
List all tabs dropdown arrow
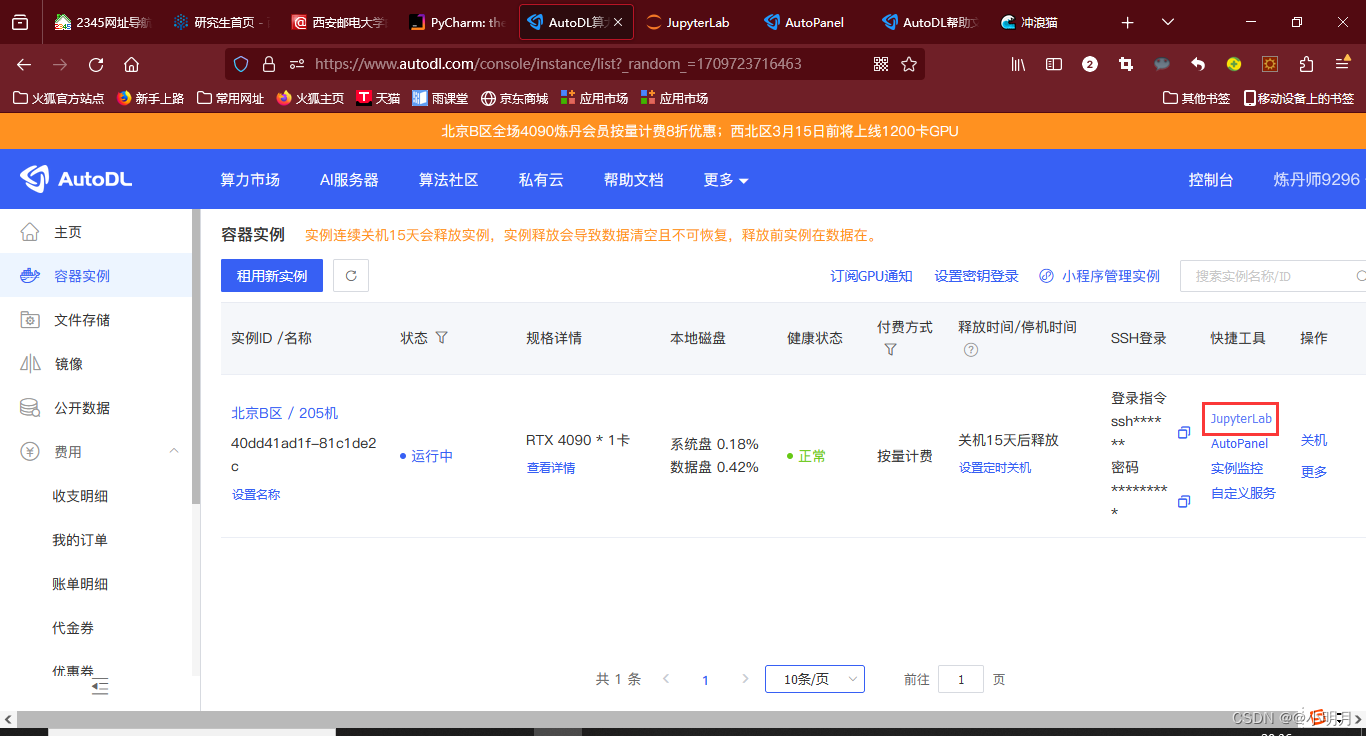[x=1168, y=22]
